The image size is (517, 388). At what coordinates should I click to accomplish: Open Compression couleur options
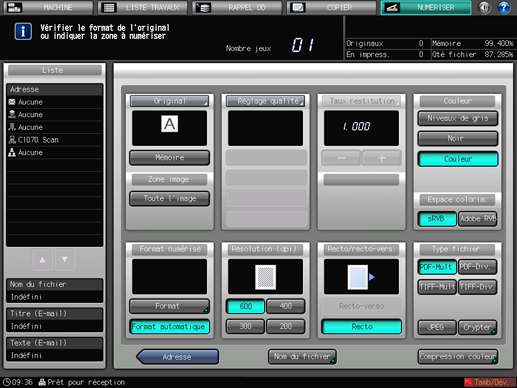click(458, 357)
